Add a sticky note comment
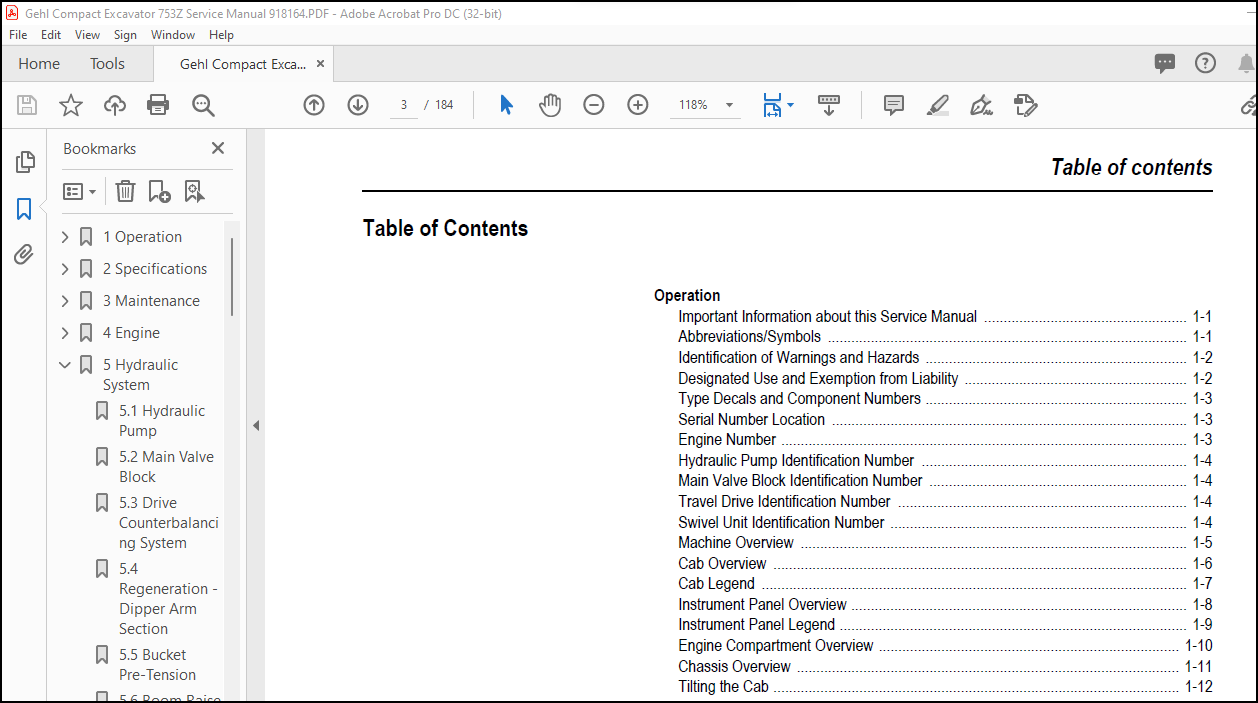 pos(894,105)
